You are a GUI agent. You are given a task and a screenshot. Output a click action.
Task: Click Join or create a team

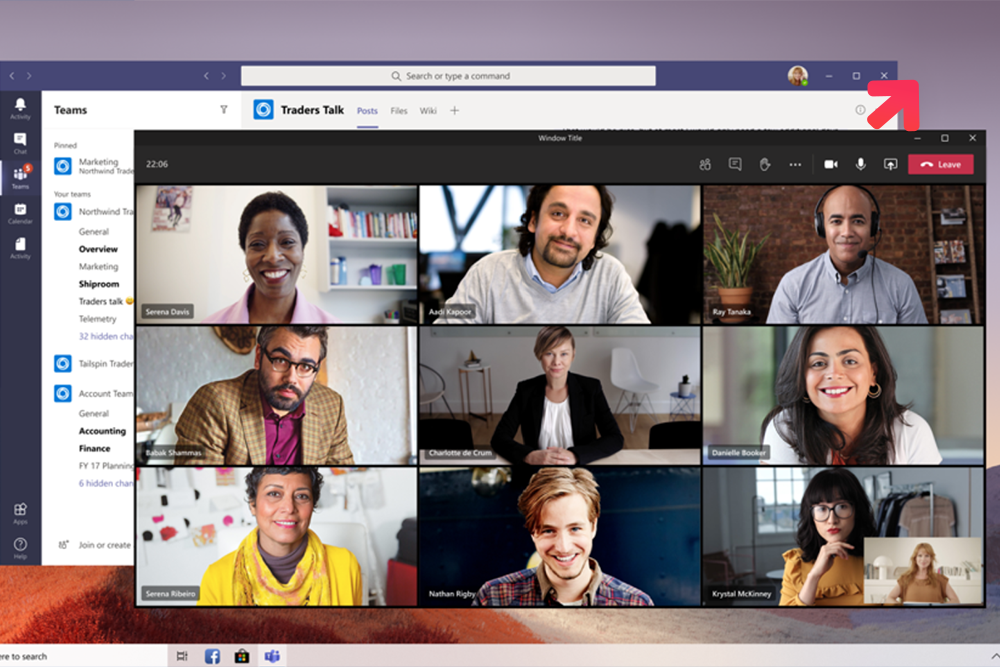click(105, 545)
